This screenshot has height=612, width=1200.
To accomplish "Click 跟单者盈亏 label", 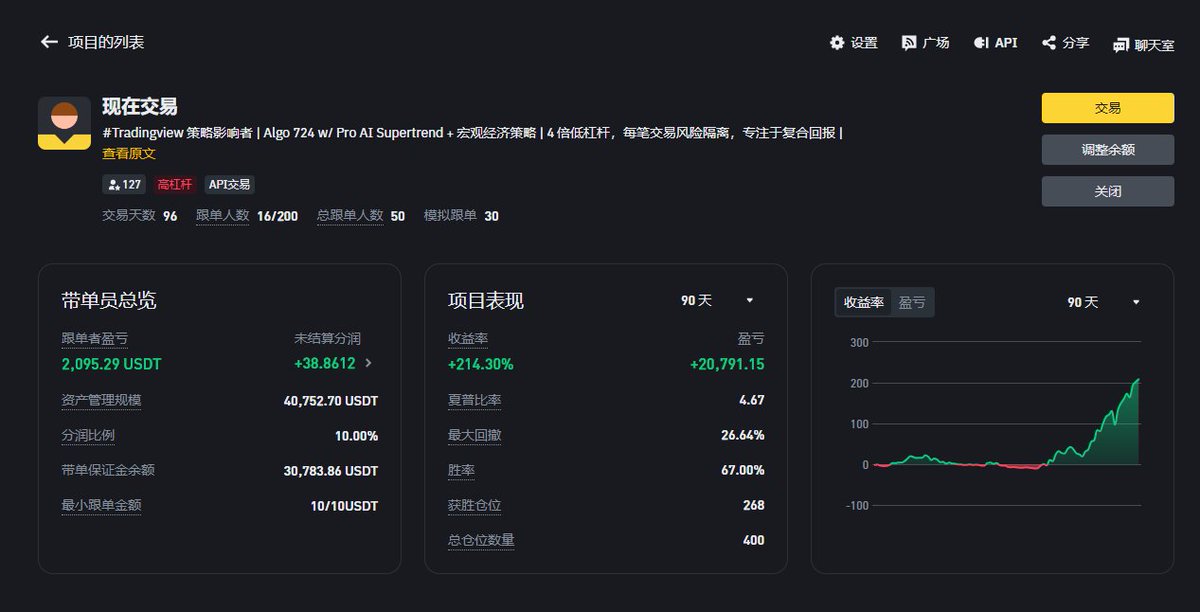I will 95,339.
